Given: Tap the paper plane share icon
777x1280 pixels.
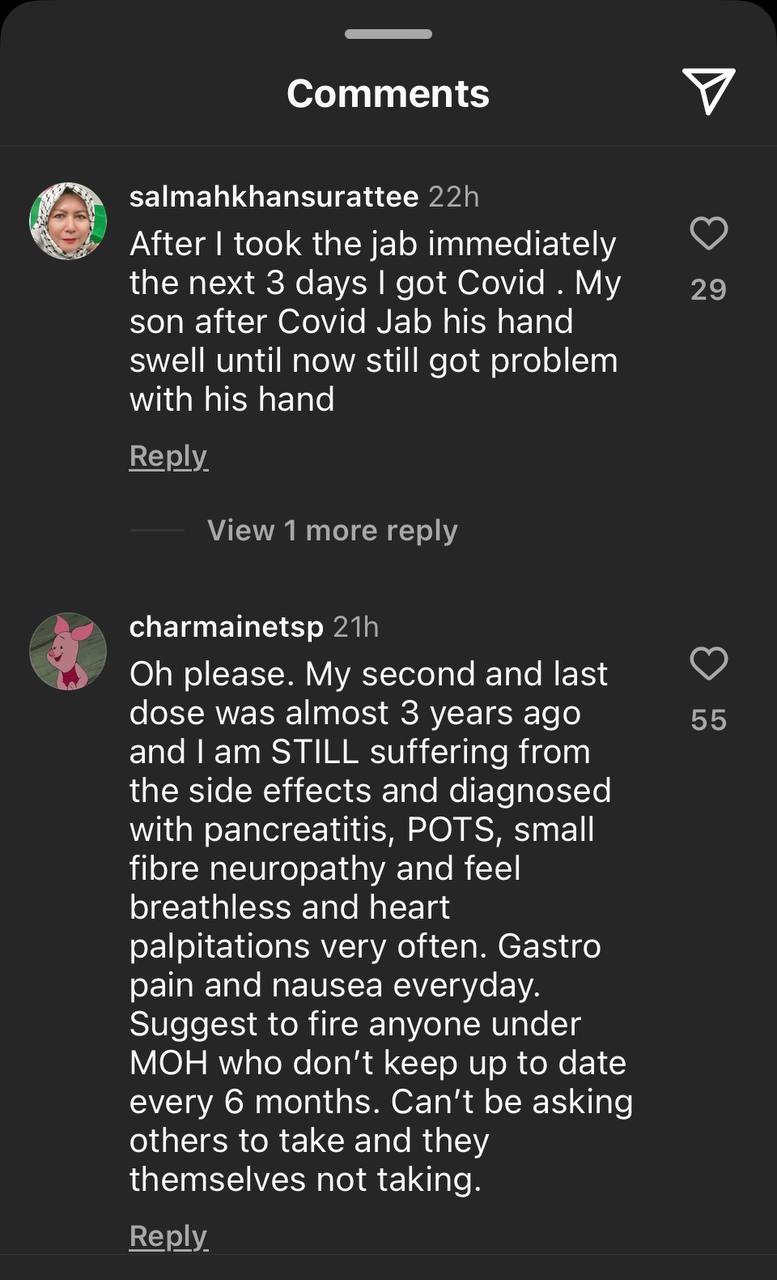Looking at the screenshot, I should (x=709, y=91).
